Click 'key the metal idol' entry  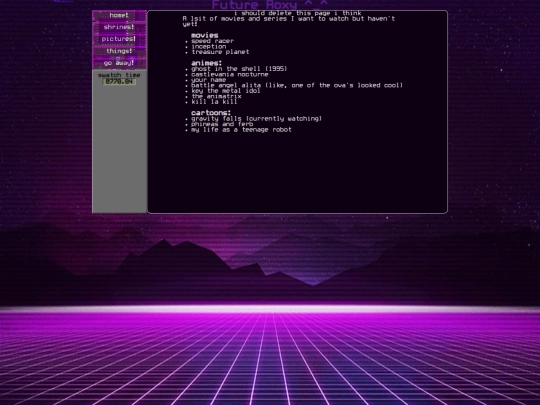pos(226,91)
